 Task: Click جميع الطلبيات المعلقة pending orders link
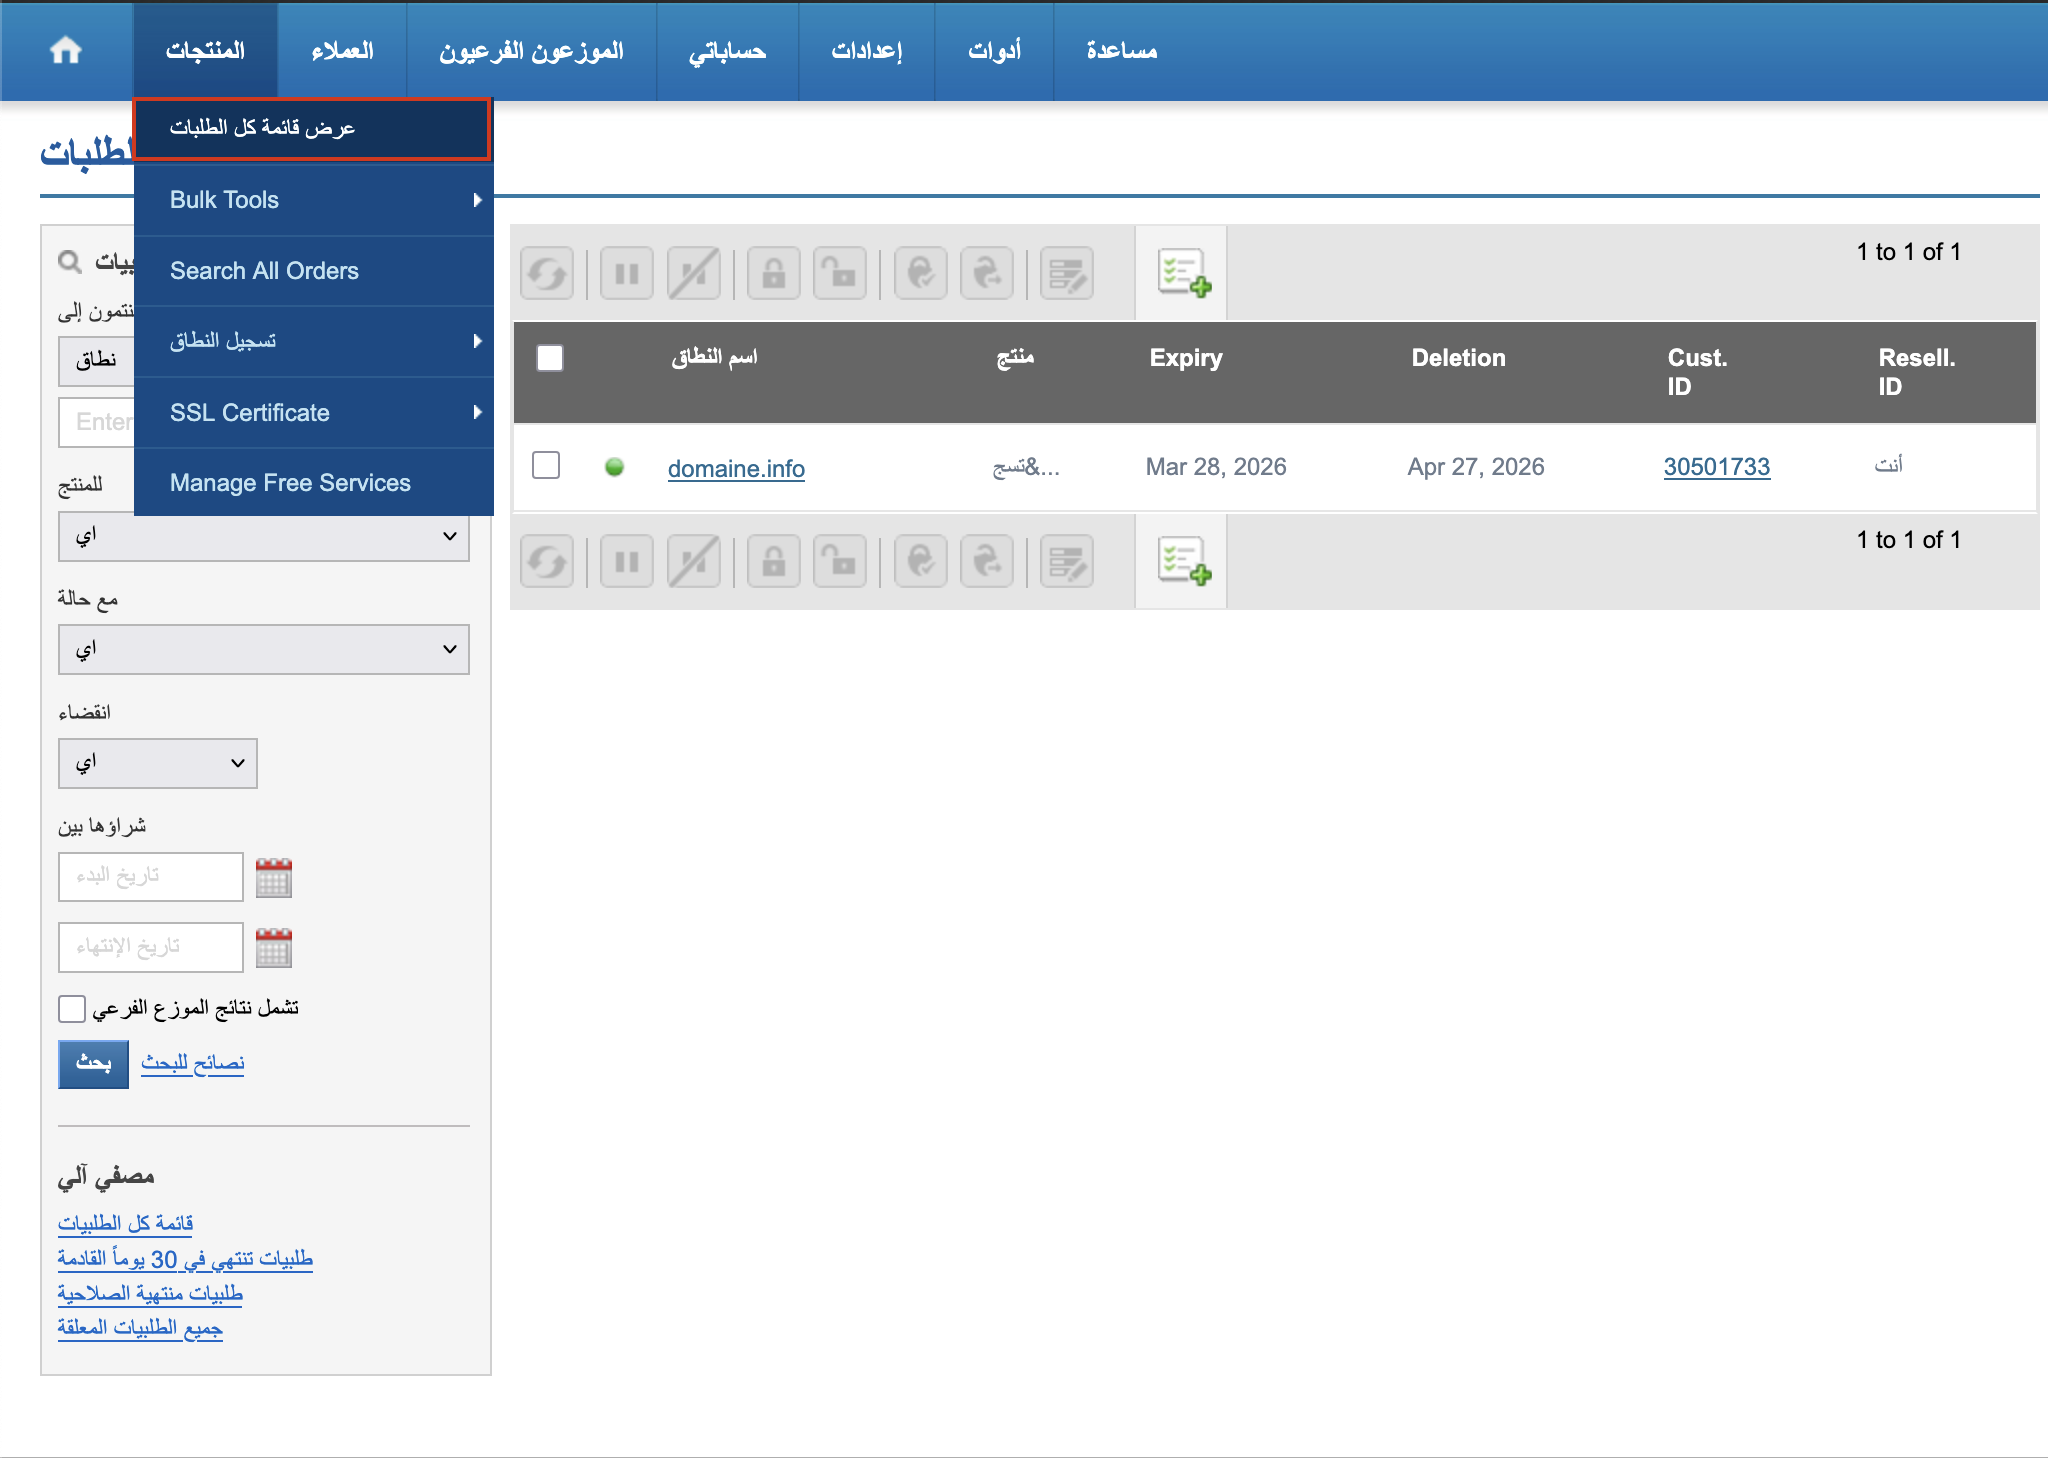coord(140,1327)
